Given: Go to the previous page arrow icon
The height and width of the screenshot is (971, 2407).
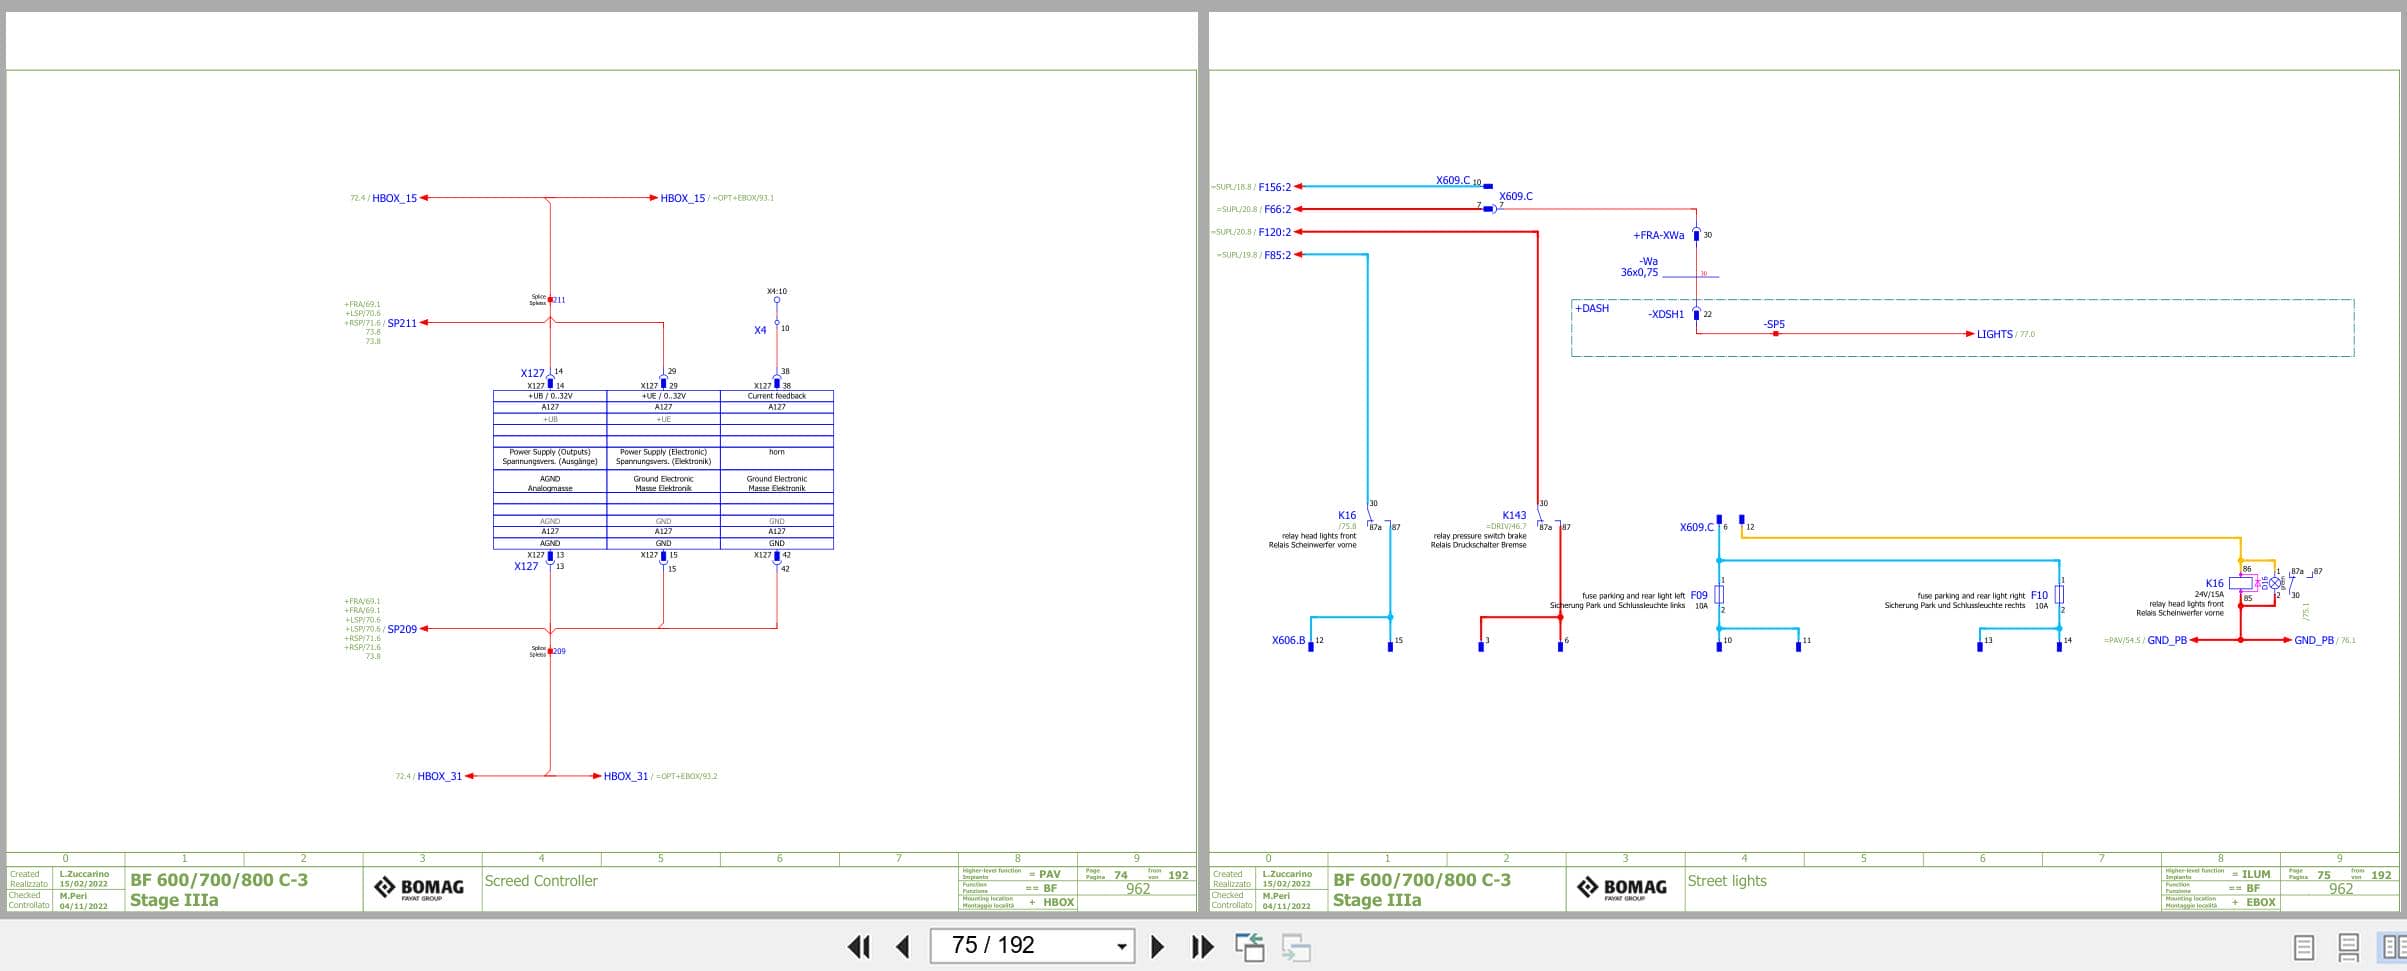Looking at the screenshot, I should (903, 946).
